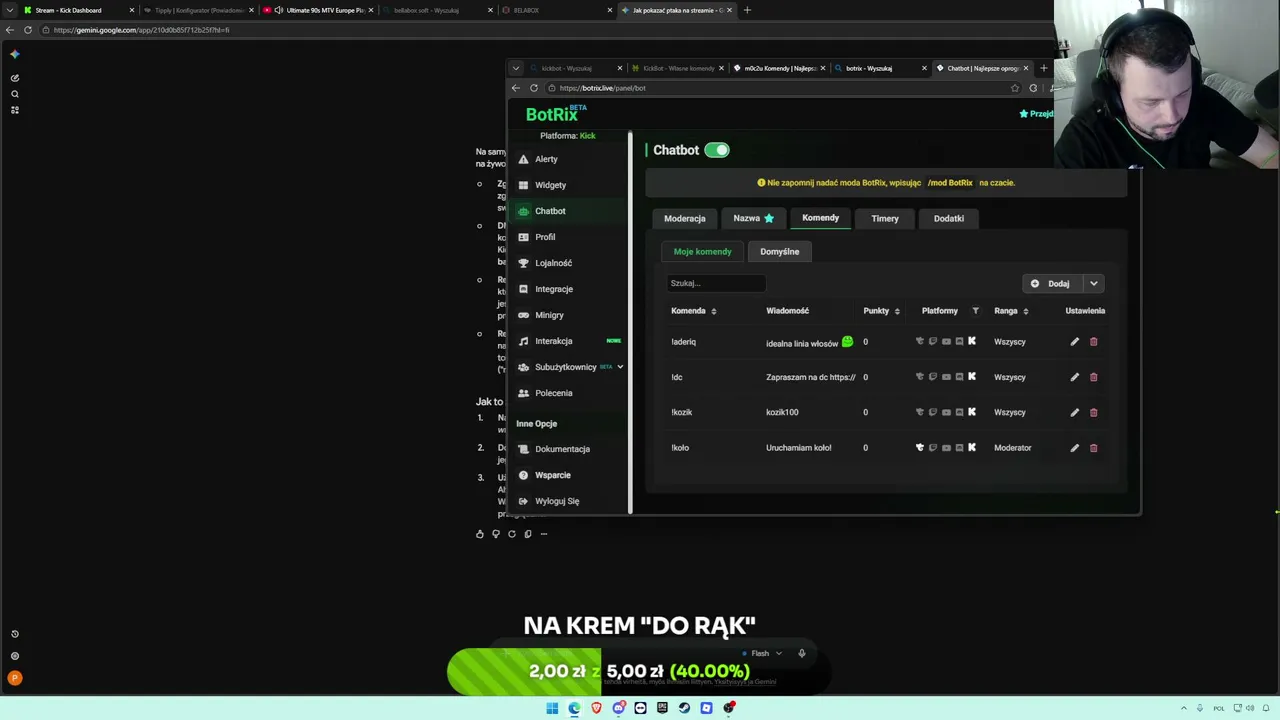1280x720 pixels.
Task: Switch to the Dodatki tab
Action: tap(949, 219)
